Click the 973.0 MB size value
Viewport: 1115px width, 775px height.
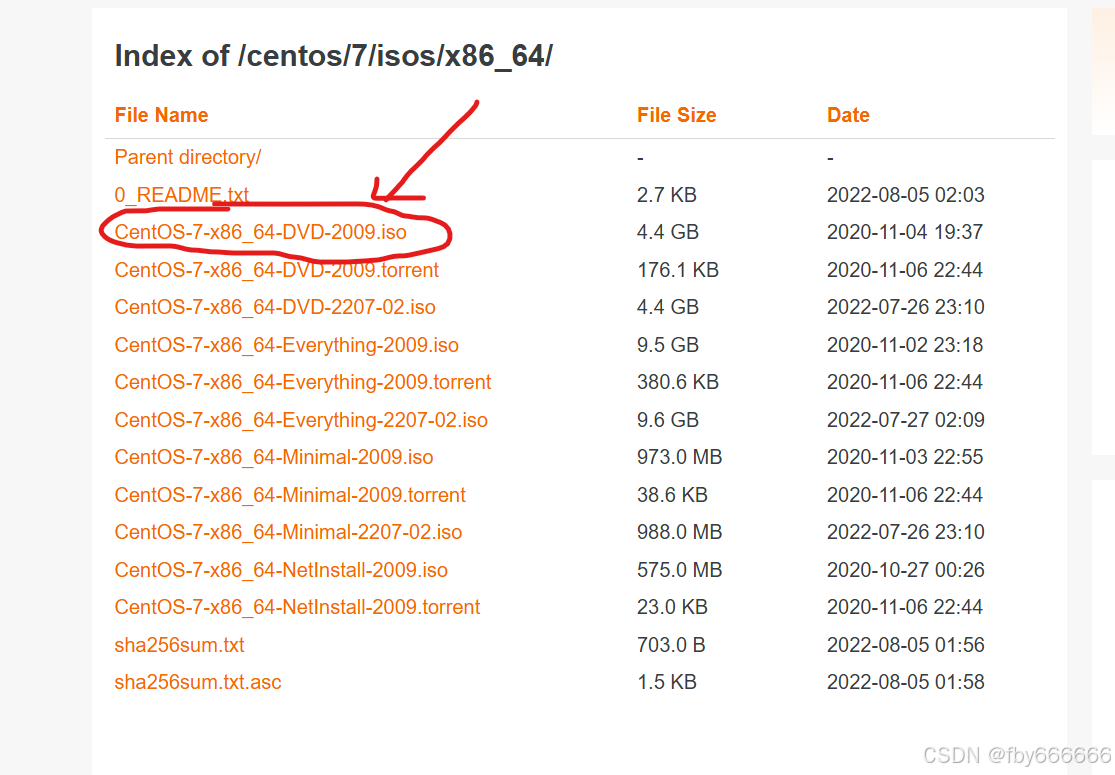point(680,457)
